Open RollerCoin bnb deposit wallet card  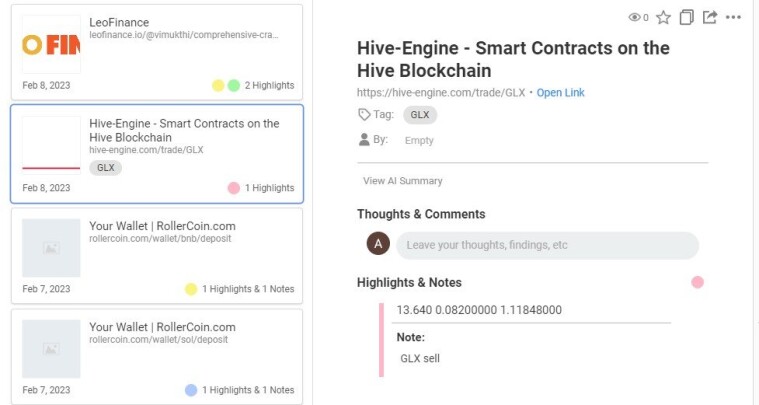pyautogui.click(x=157, y=256)
